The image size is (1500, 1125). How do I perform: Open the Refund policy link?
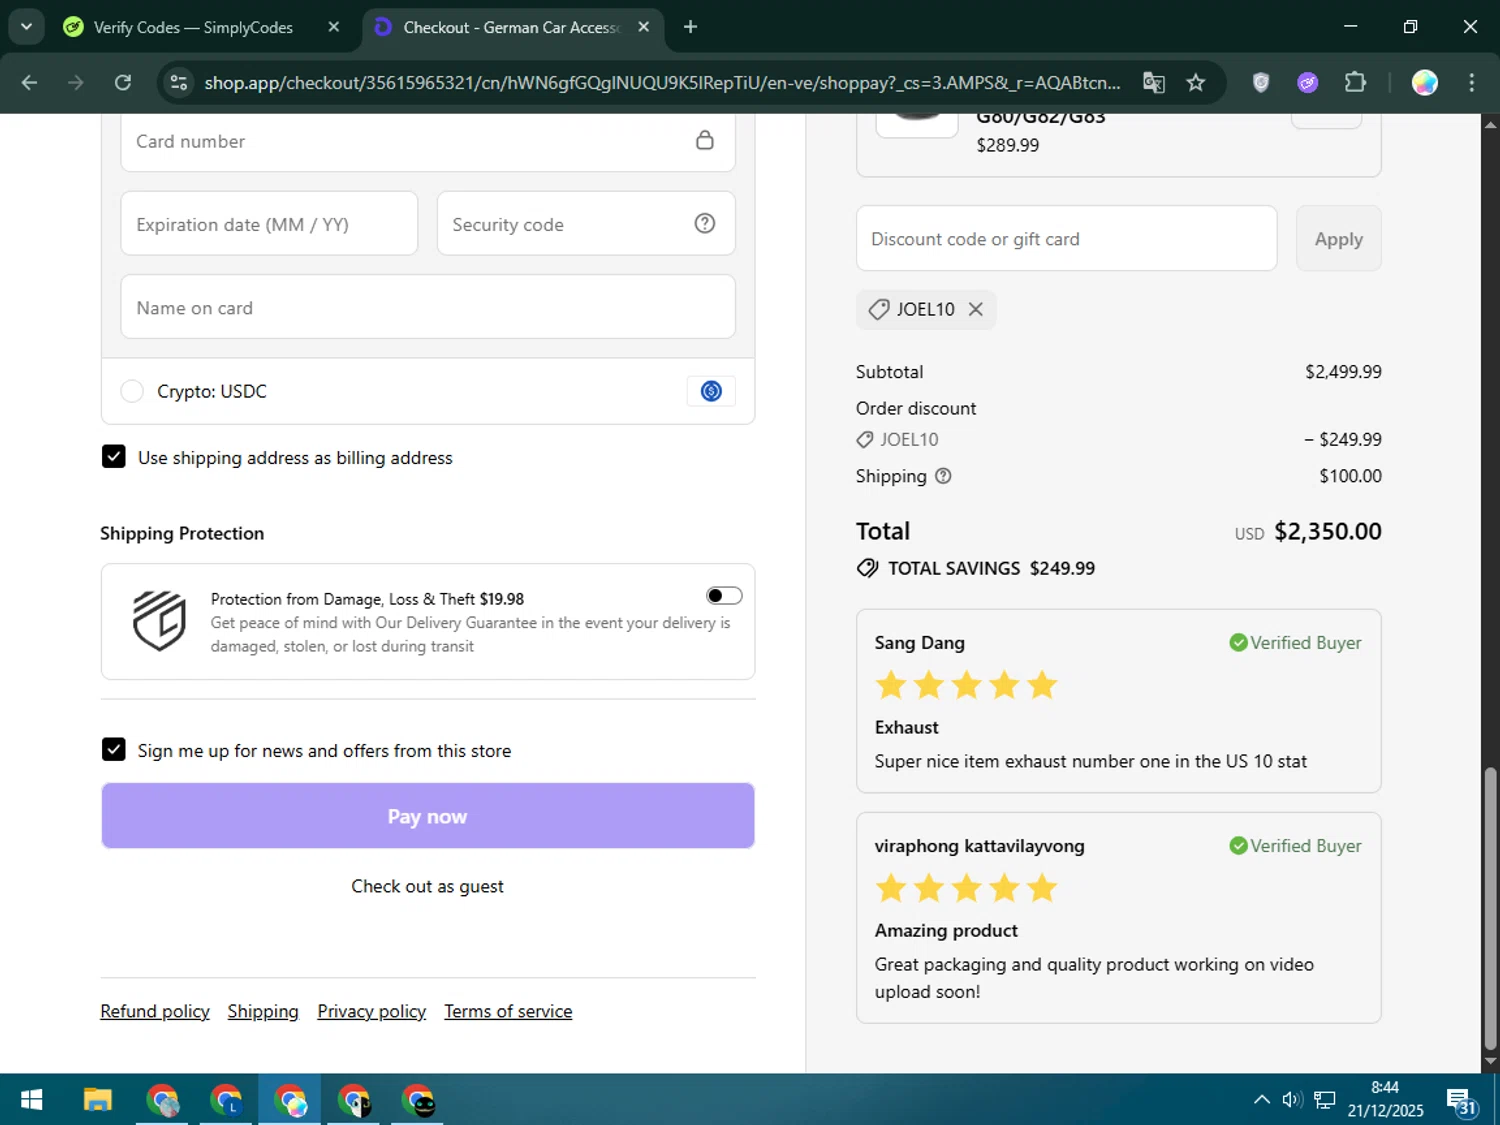coord(155,1011)
